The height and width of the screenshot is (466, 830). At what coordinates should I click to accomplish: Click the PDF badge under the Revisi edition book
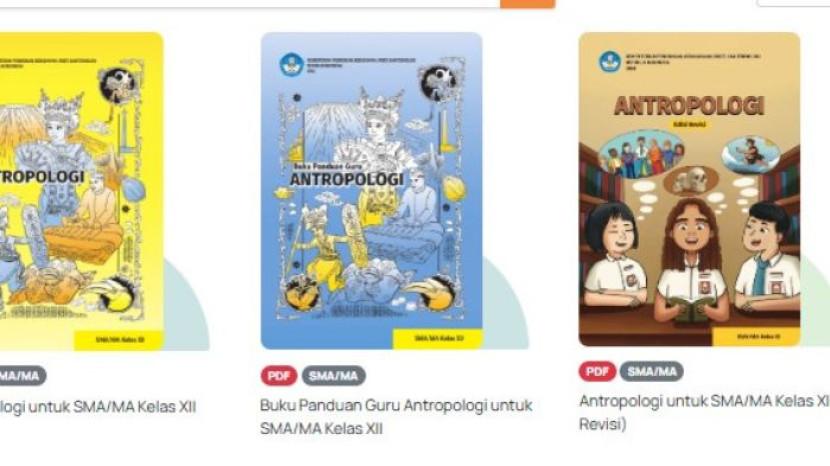pyautogui.click(x=597, y=372)
